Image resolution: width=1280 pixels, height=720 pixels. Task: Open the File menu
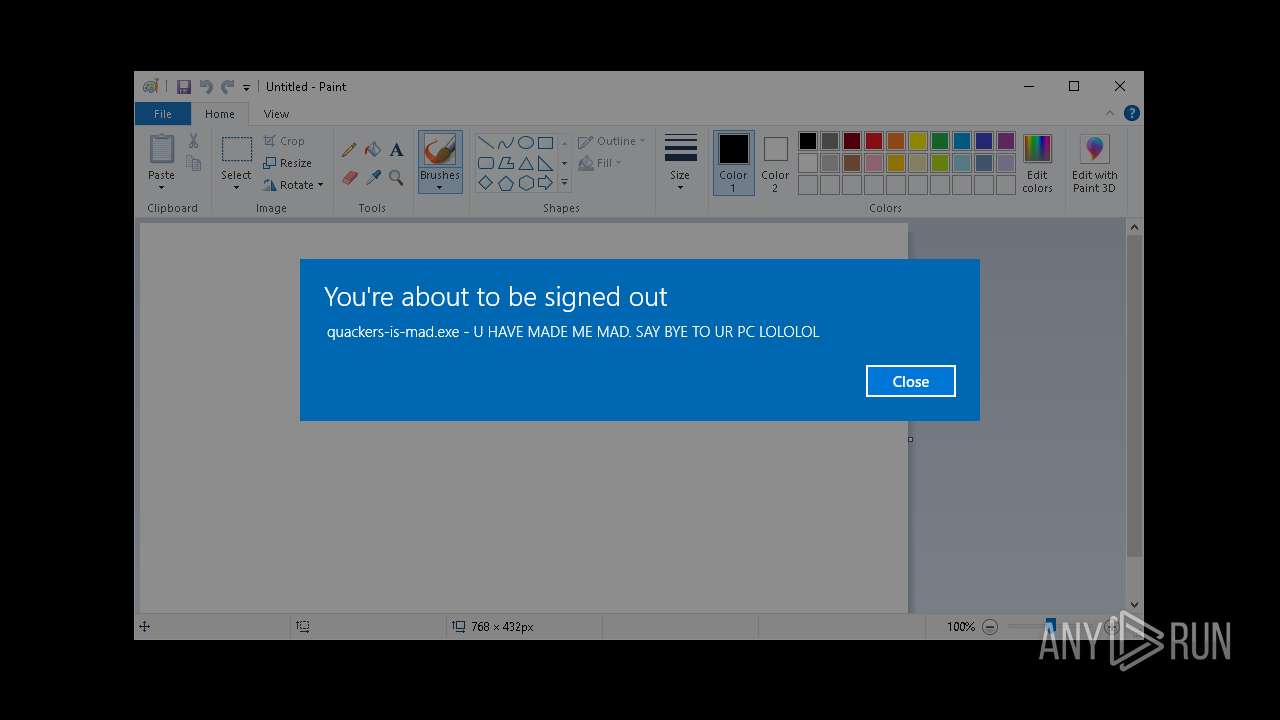coord(162,114)
